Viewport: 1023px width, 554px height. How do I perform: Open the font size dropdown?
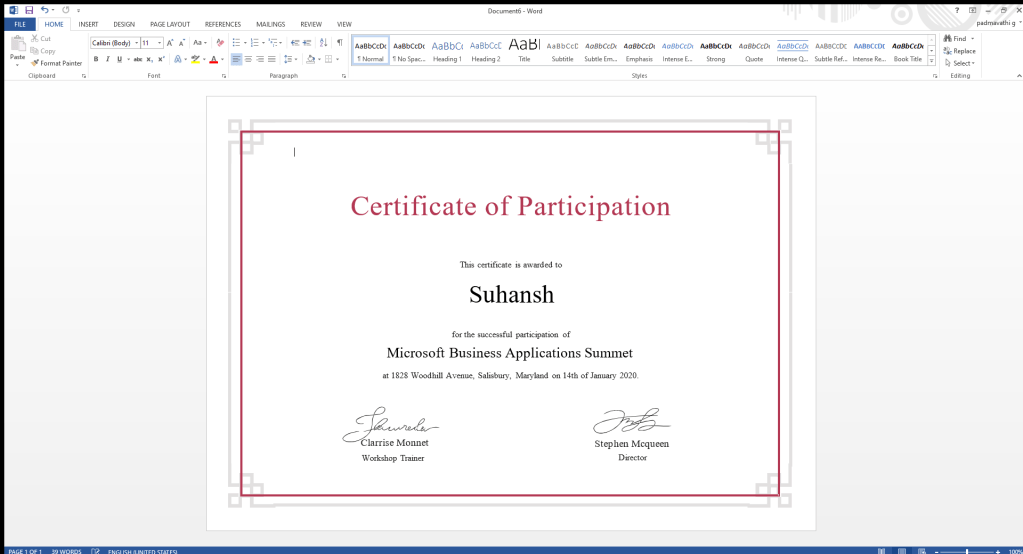pyautogui.click(x=160, y=43)
